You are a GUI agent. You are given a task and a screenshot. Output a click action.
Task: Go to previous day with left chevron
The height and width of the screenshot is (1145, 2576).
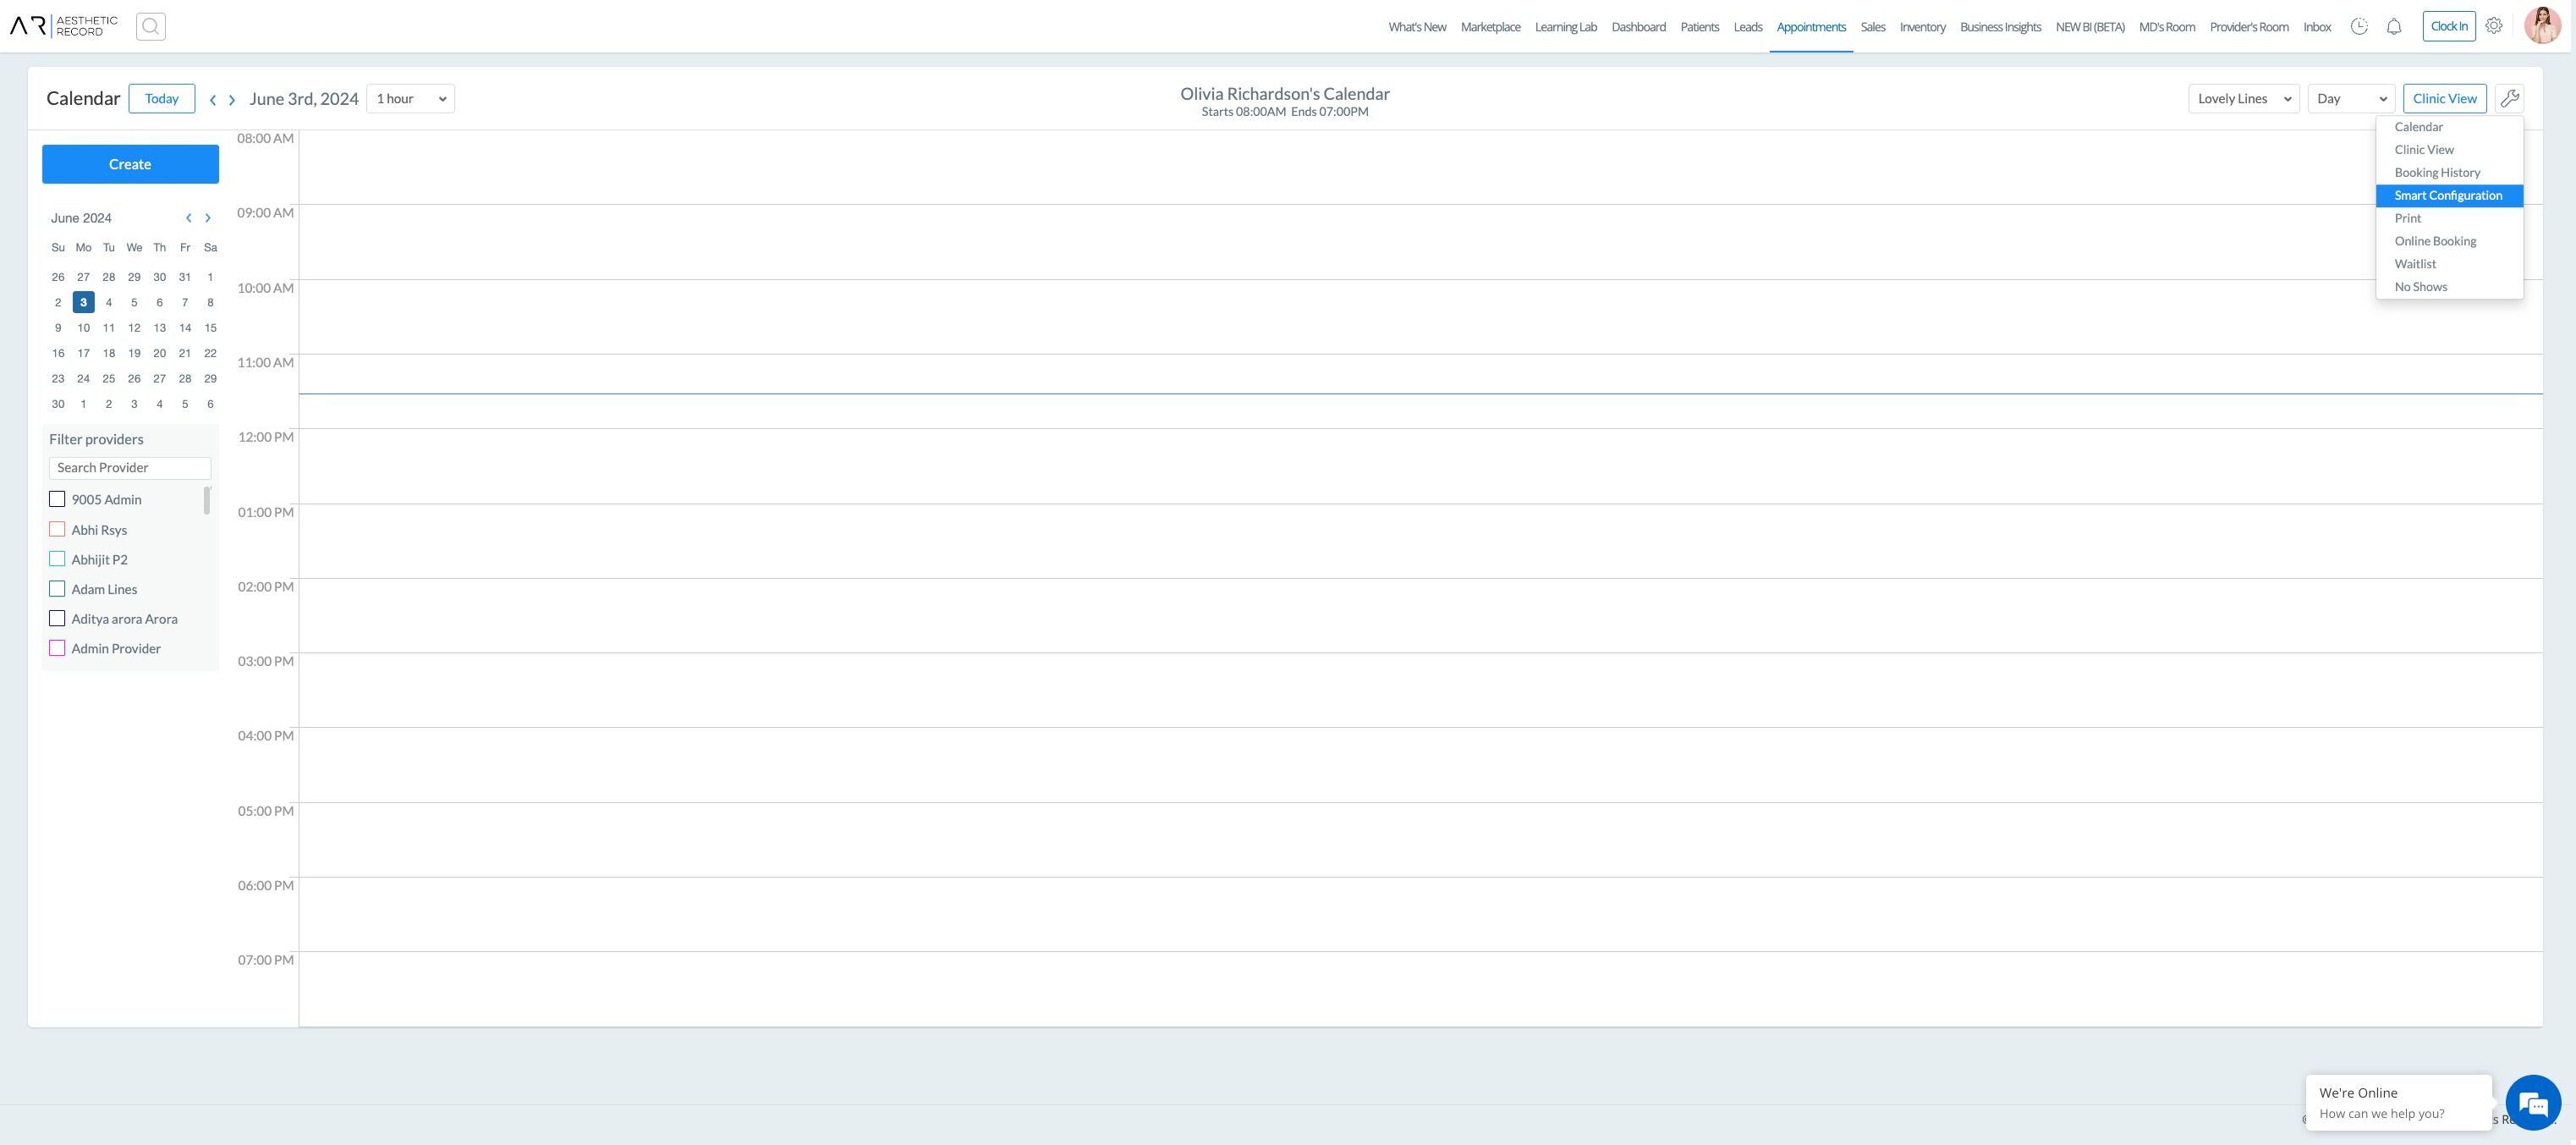(213, 99)
